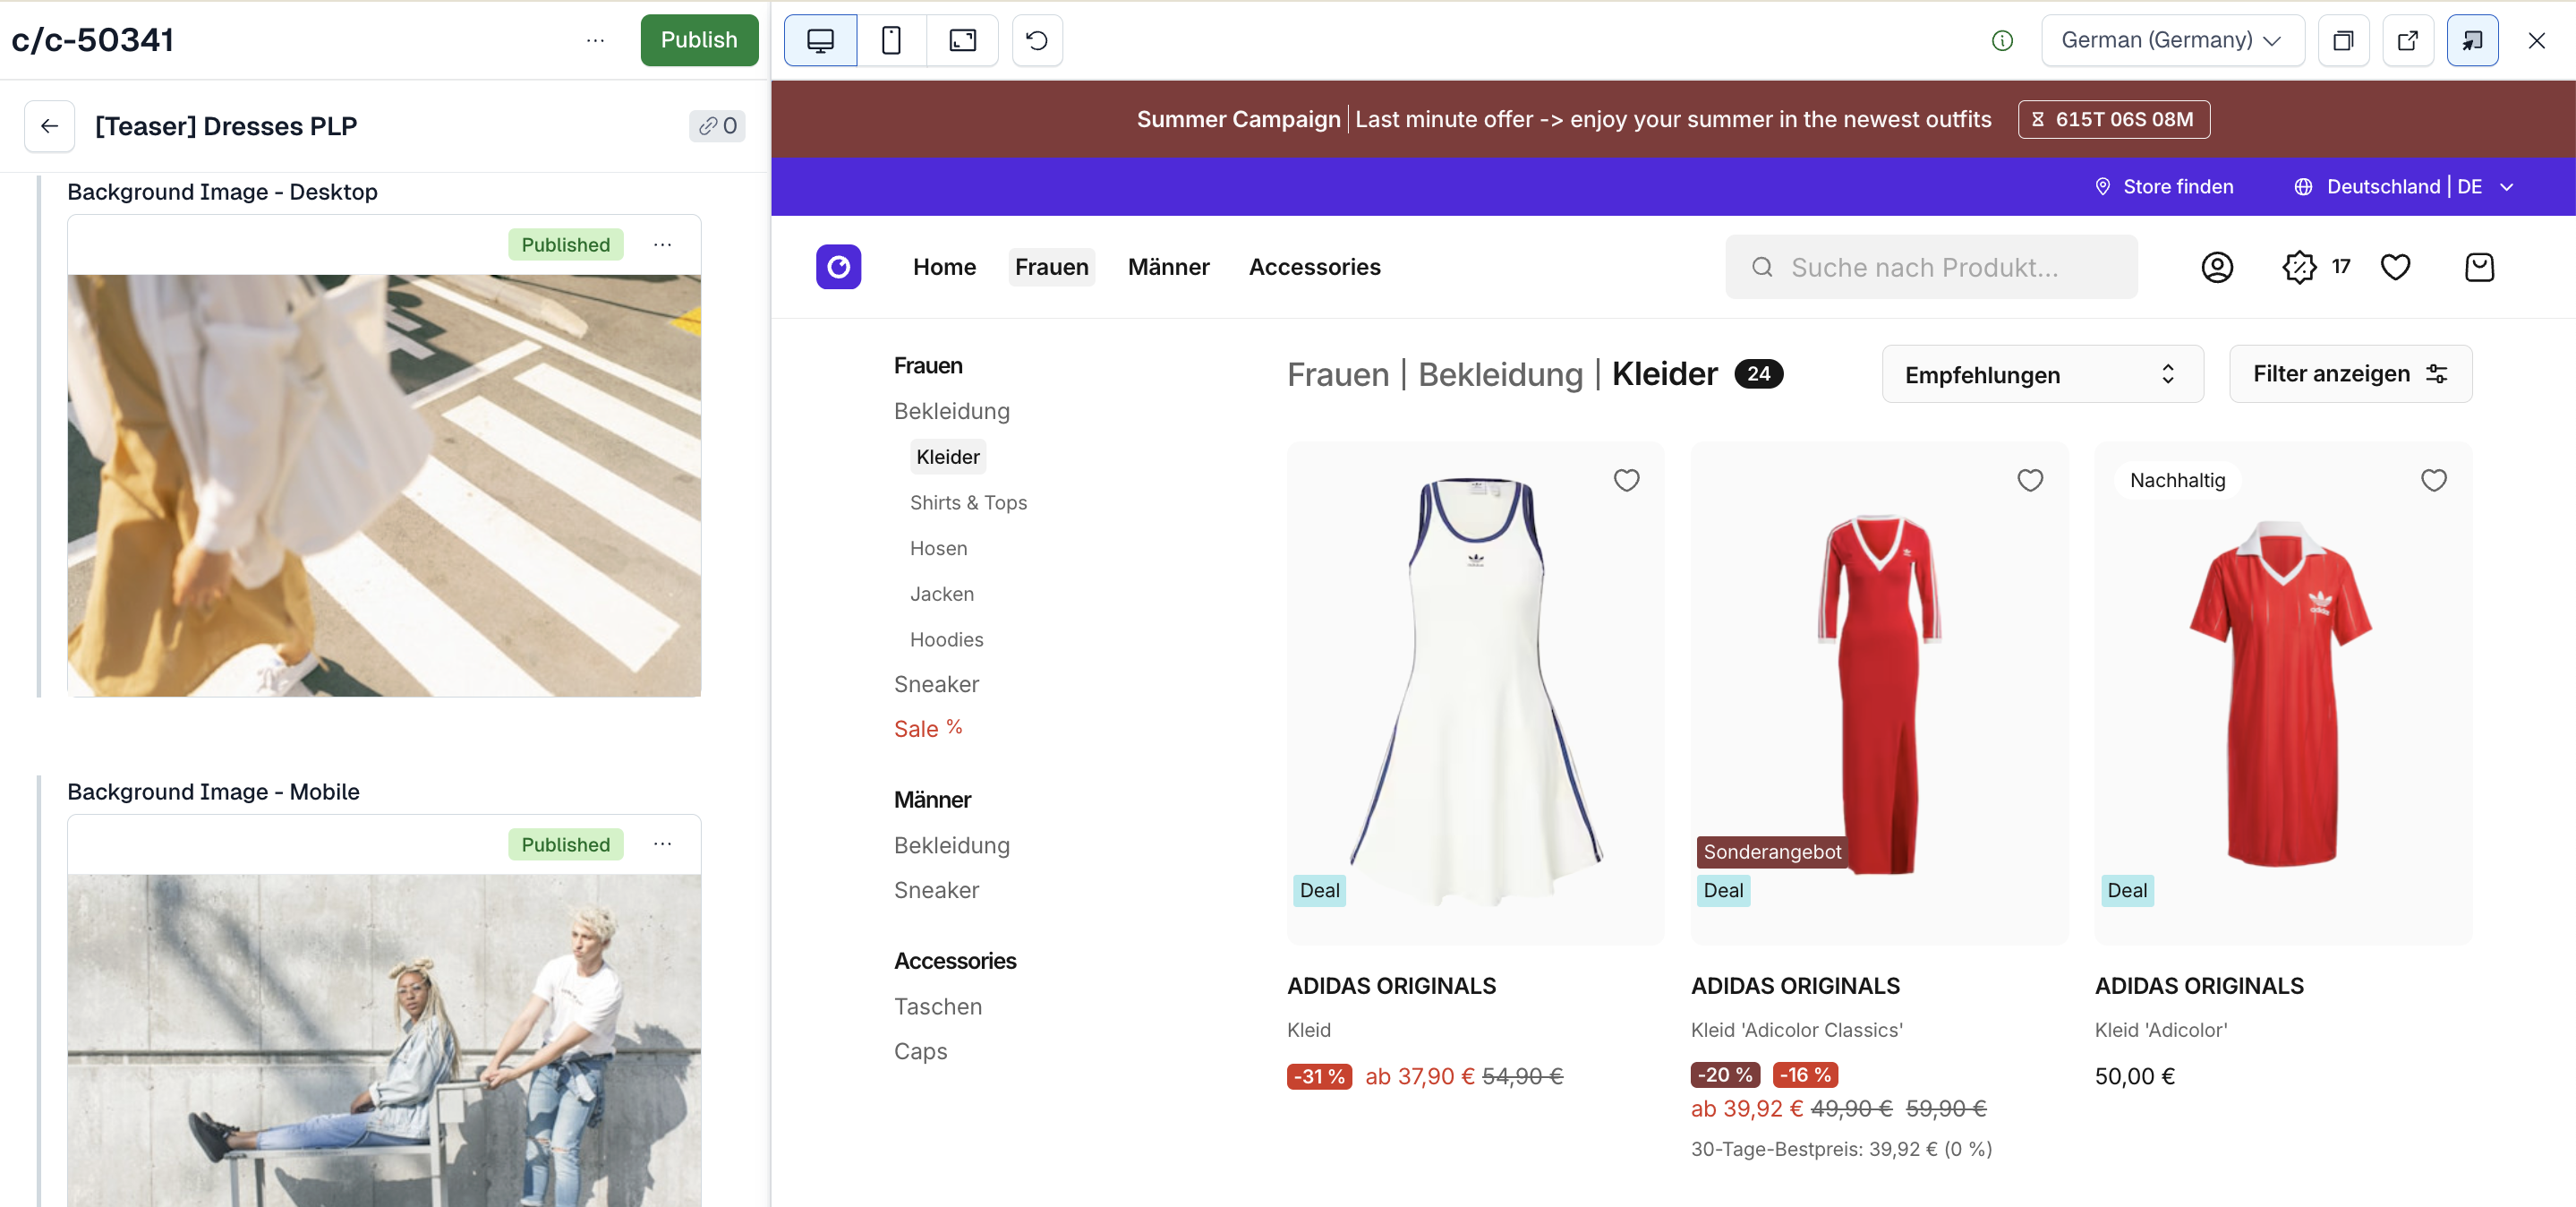2576x1207 pixels.
Task: Open the Männer navigation menu item
Action: [x=1168, y=267]
